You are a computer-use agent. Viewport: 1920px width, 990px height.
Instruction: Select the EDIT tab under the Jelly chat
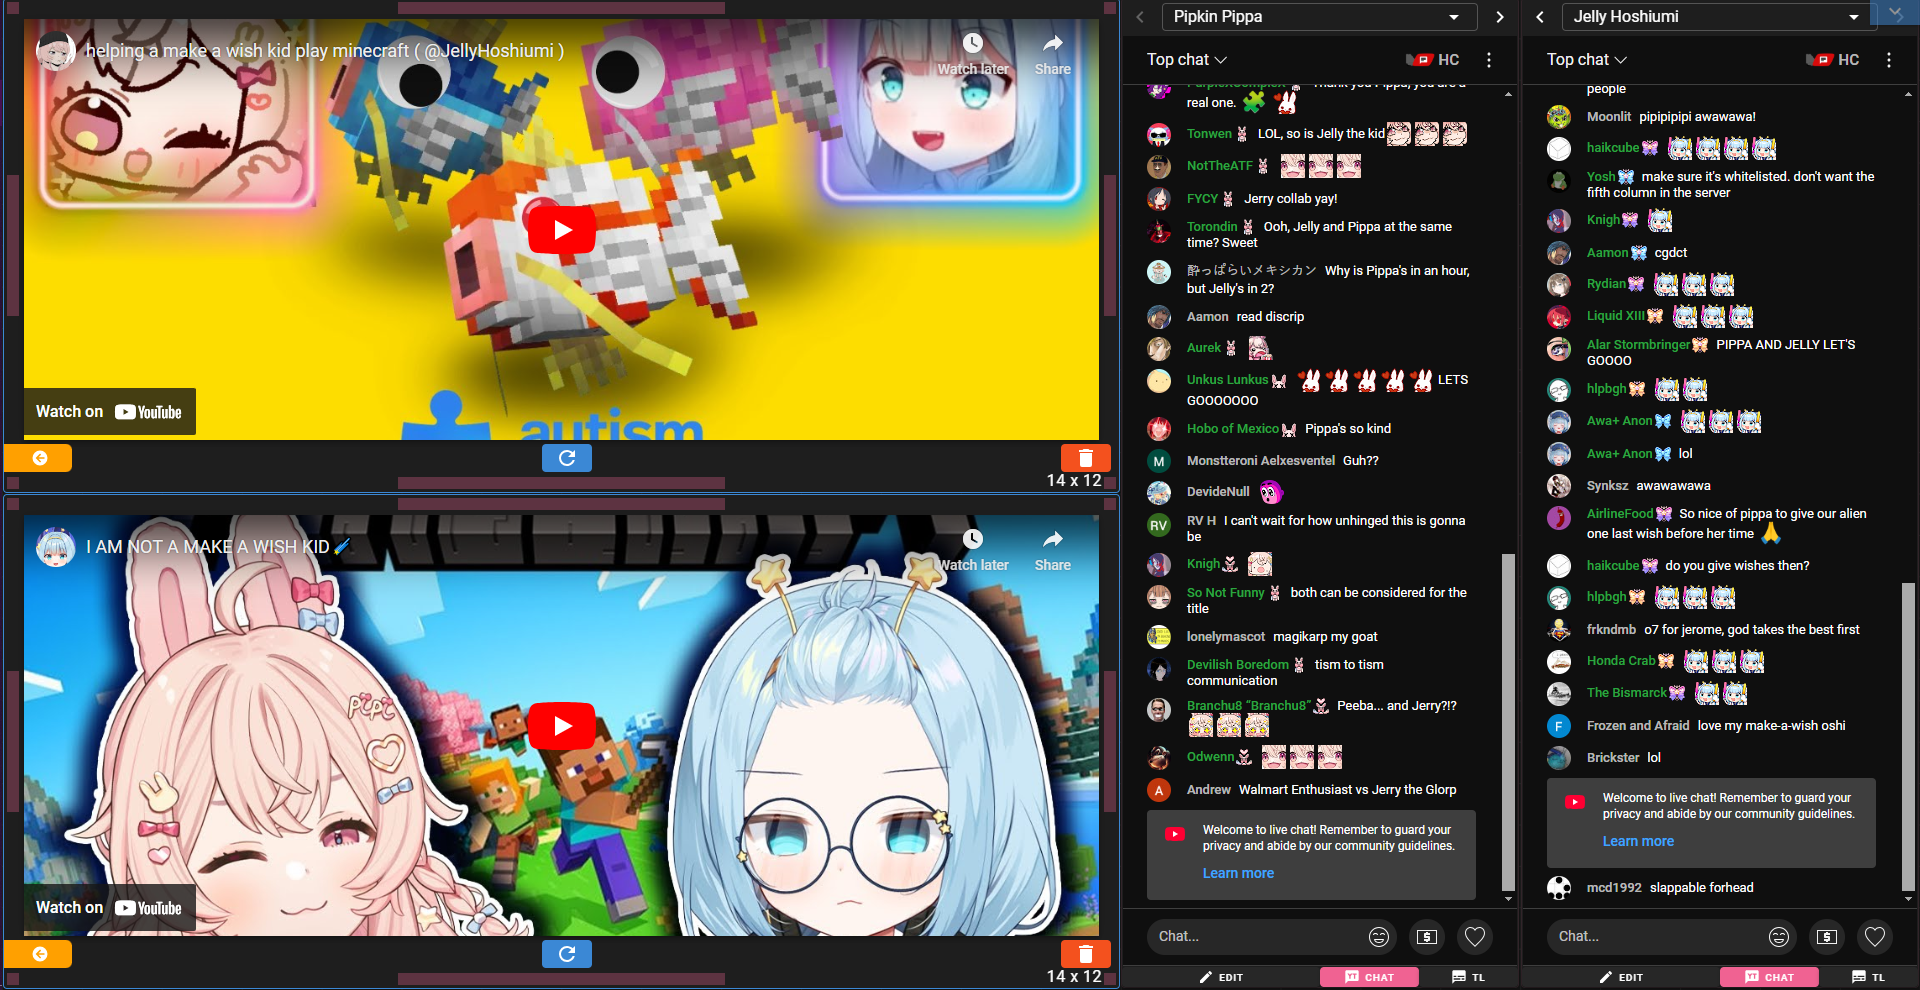[1621, 977]
